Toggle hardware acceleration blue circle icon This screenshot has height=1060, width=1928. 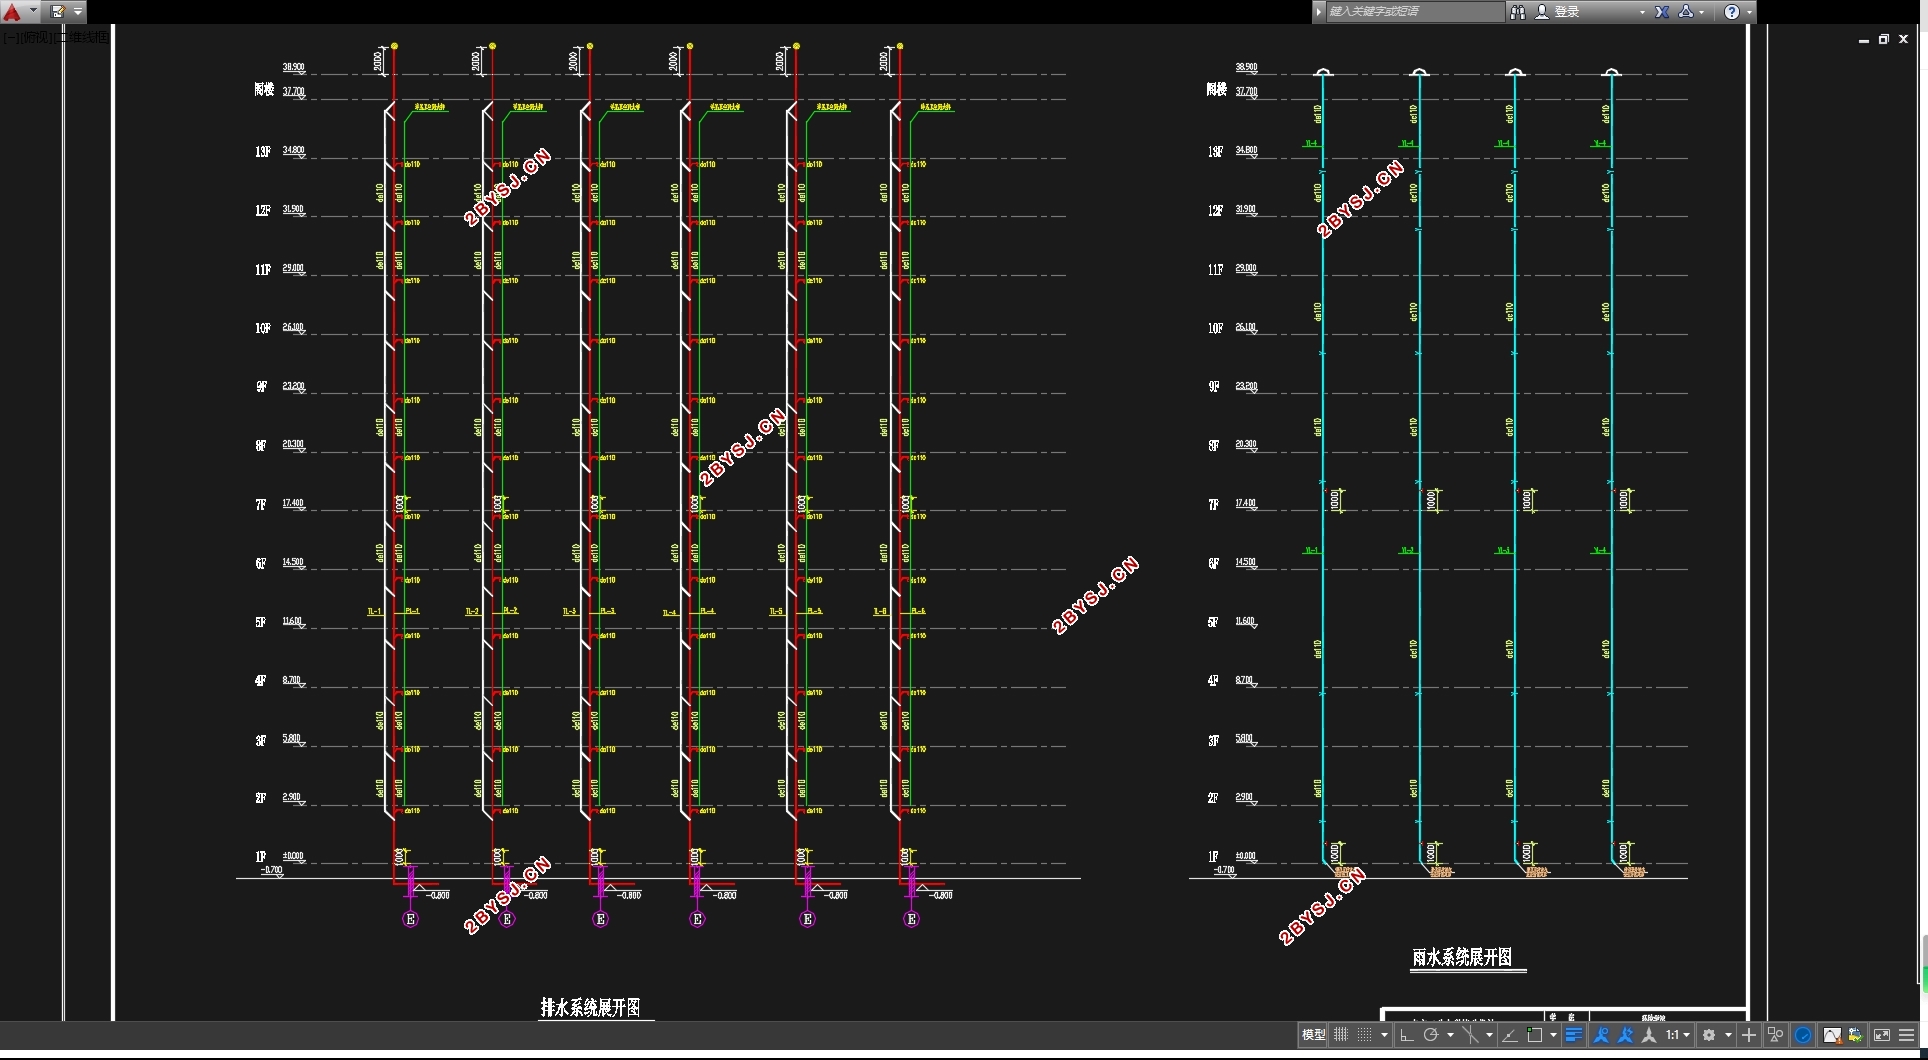[1803, 1035]
